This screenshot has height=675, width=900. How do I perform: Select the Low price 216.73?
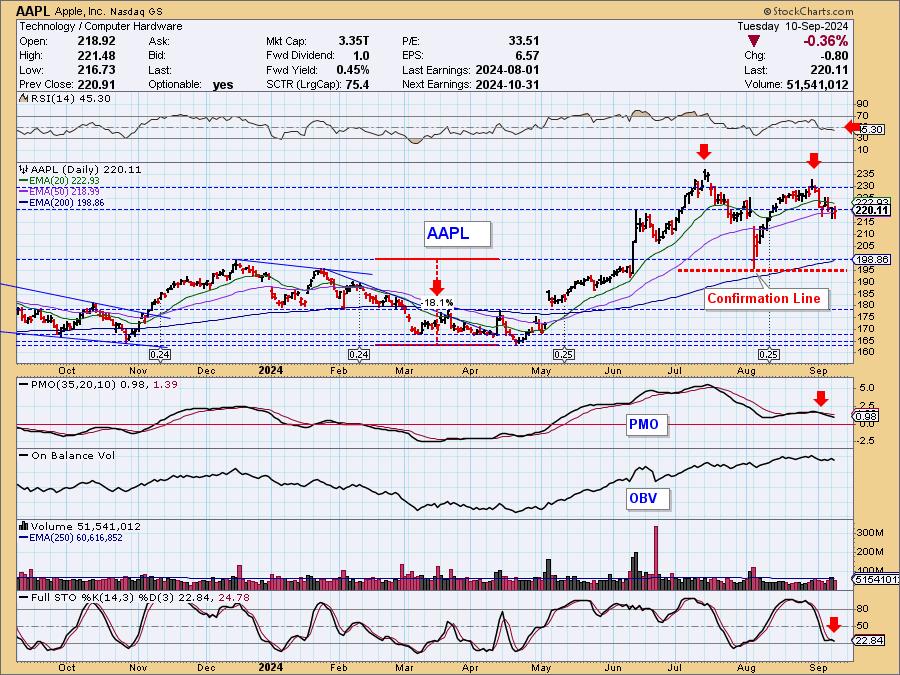coord(96,70)
